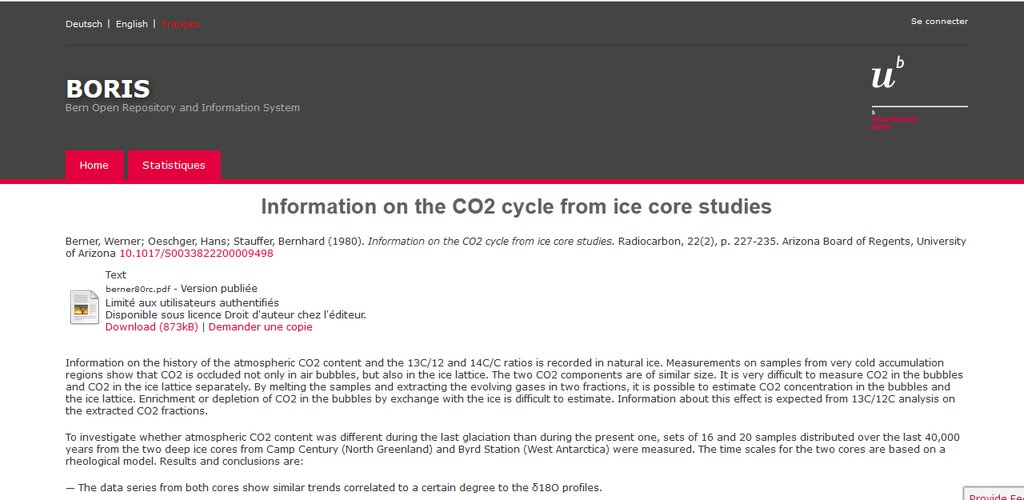Click Demander une copie link
The image size is (1024, 500).
[260, 327]
